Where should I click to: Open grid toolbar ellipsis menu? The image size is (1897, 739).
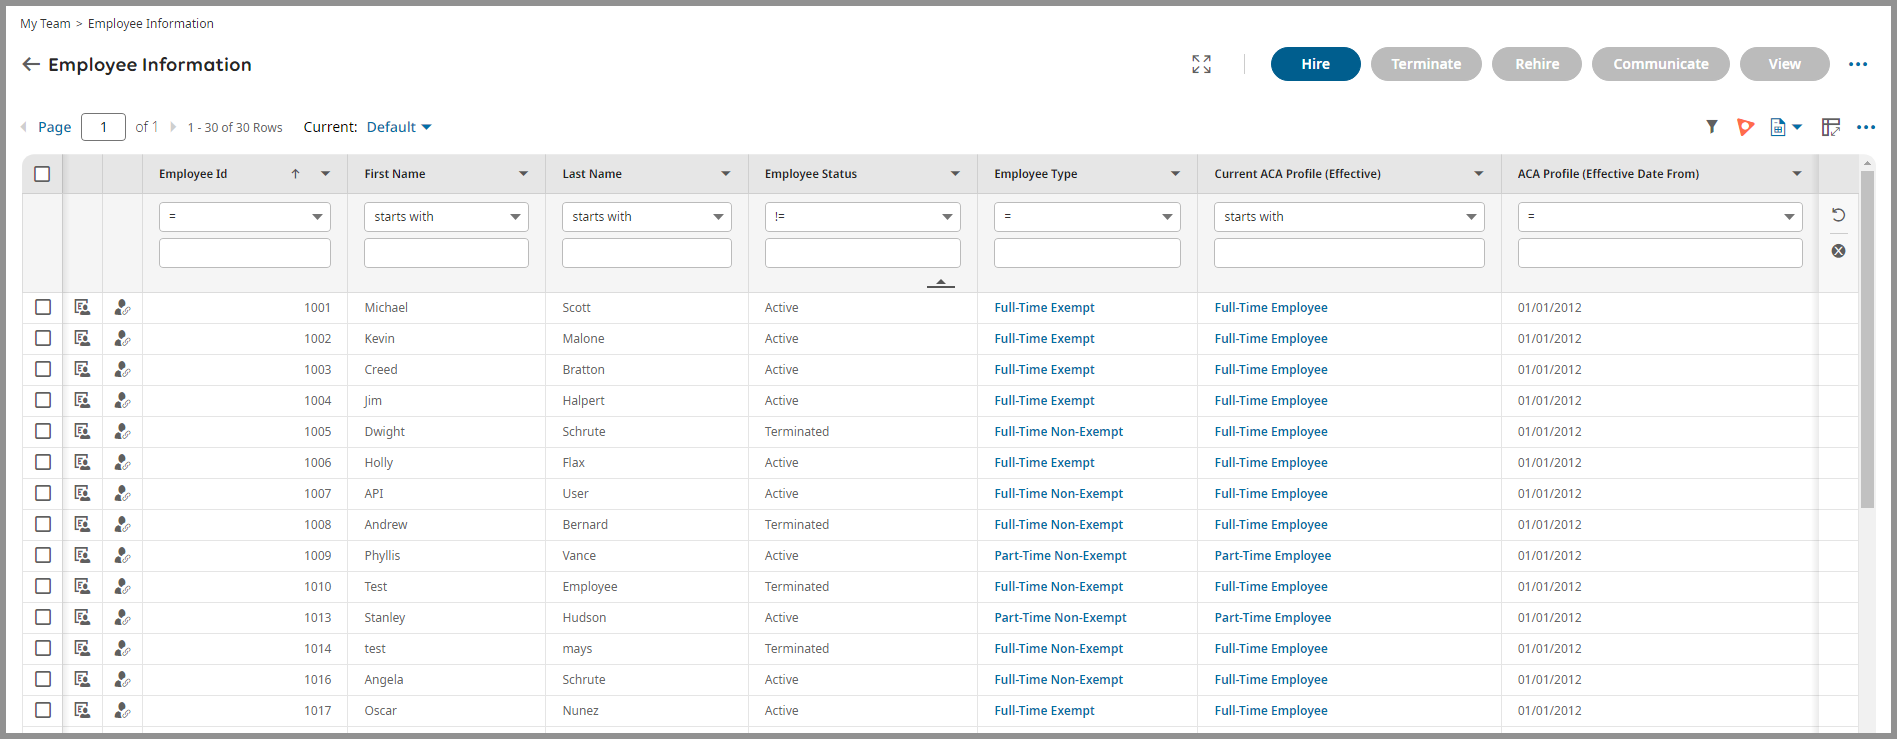(x=1866, y=127)
